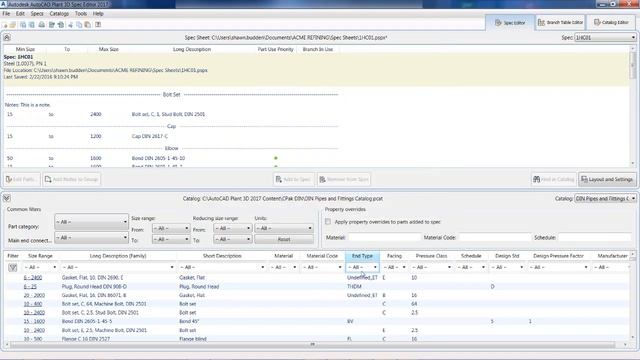Select the Cap DIN 2617-C spec row
Viewport: 640px width, 360px height.
click(x=171, y=136)
